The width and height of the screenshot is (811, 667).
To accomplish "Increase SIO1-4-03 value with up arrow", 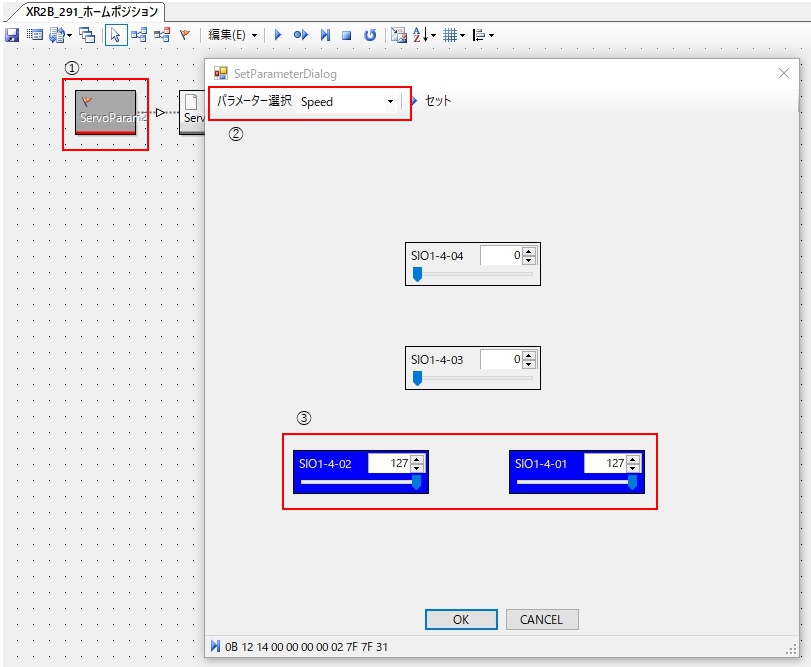I will pos(529,355).
